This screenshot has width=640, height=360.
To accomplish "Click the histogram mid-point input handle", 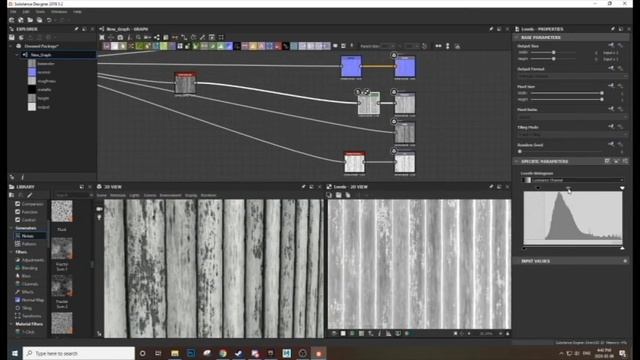I will [568, 188].
